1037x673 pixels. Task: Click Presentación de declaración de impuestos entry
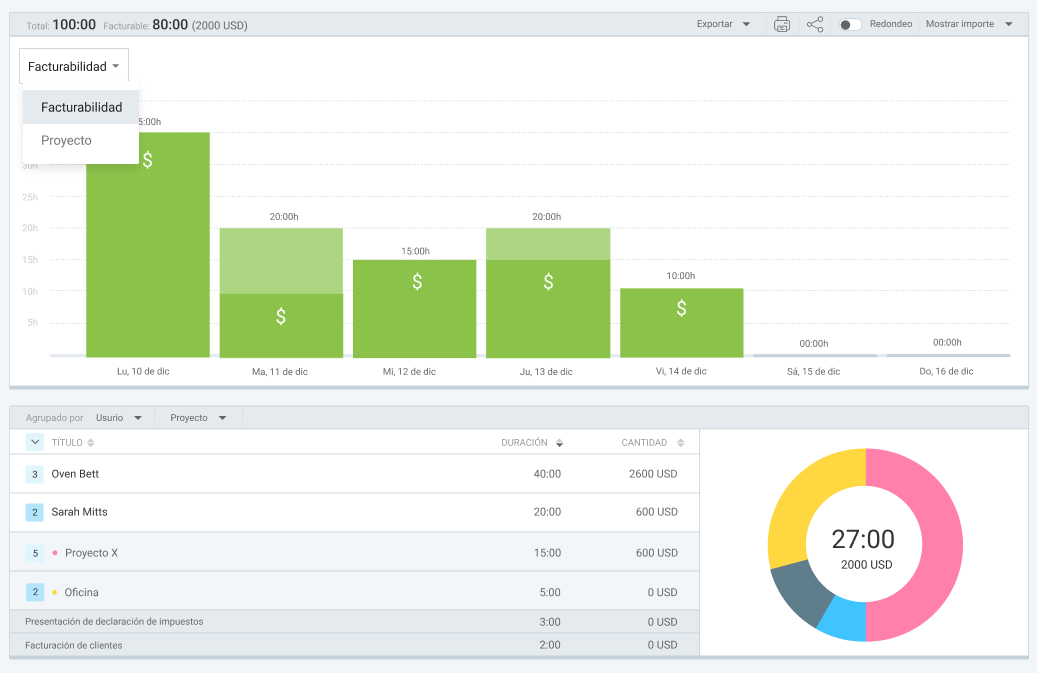point(114,621)
